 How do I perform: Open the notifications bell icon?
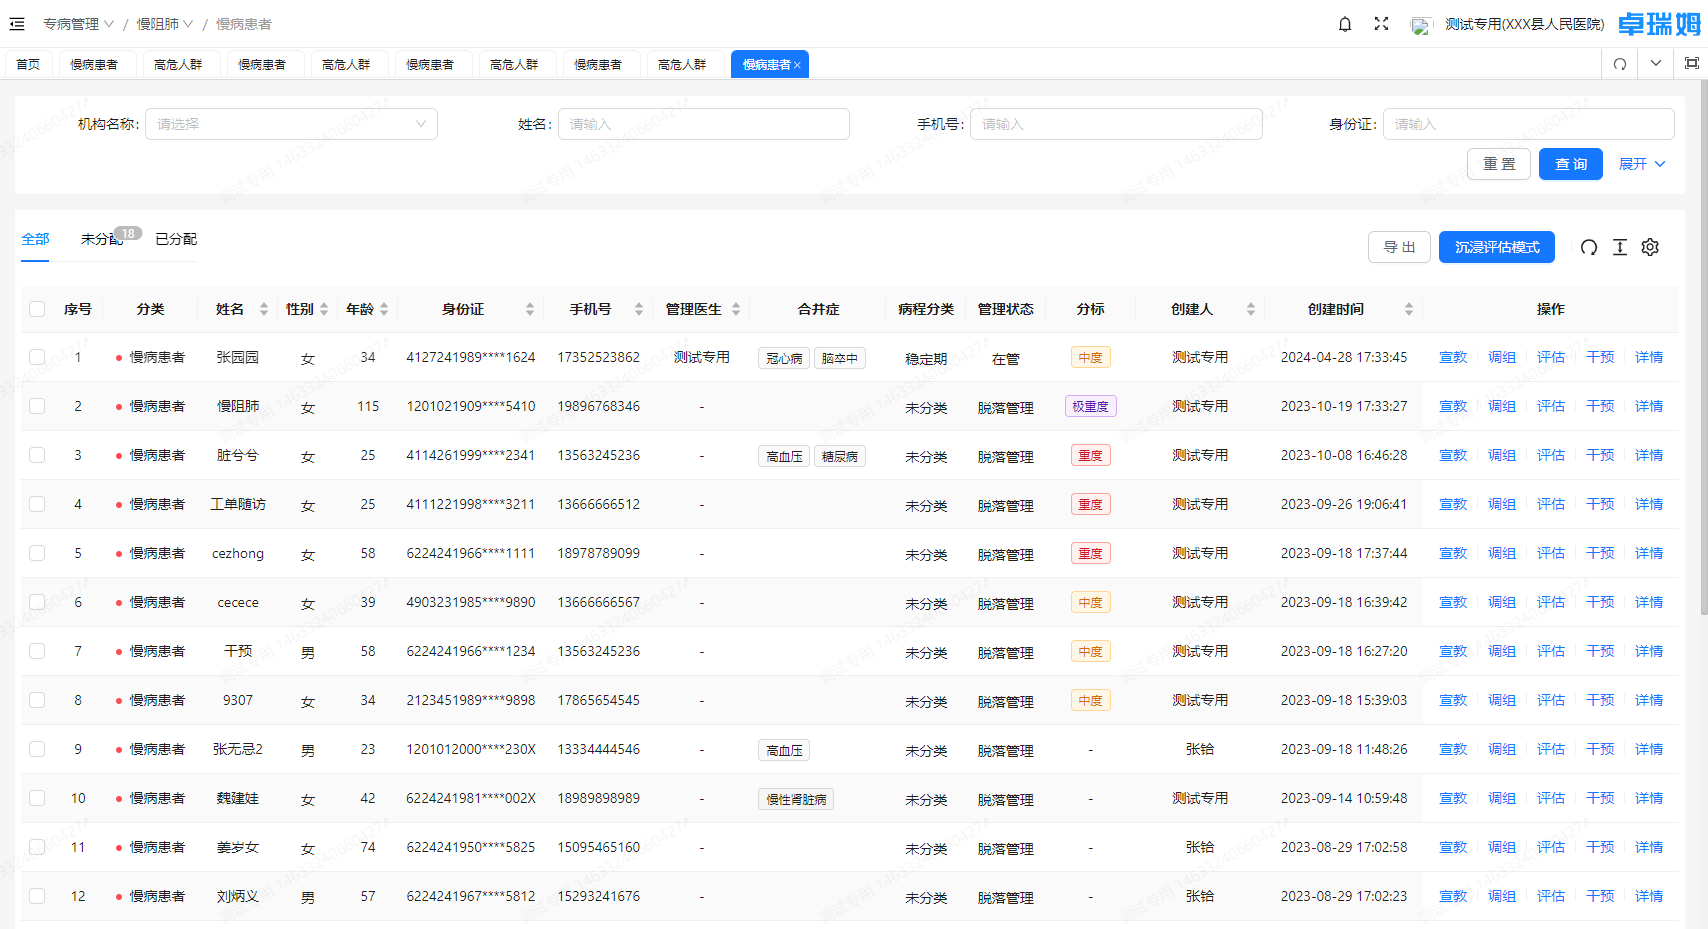1345,24
